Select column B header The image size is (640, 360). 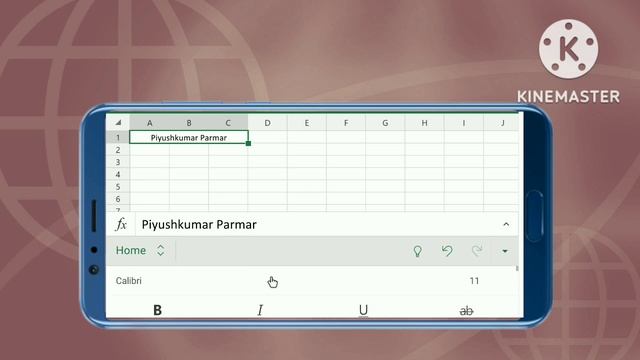point(189,123)
